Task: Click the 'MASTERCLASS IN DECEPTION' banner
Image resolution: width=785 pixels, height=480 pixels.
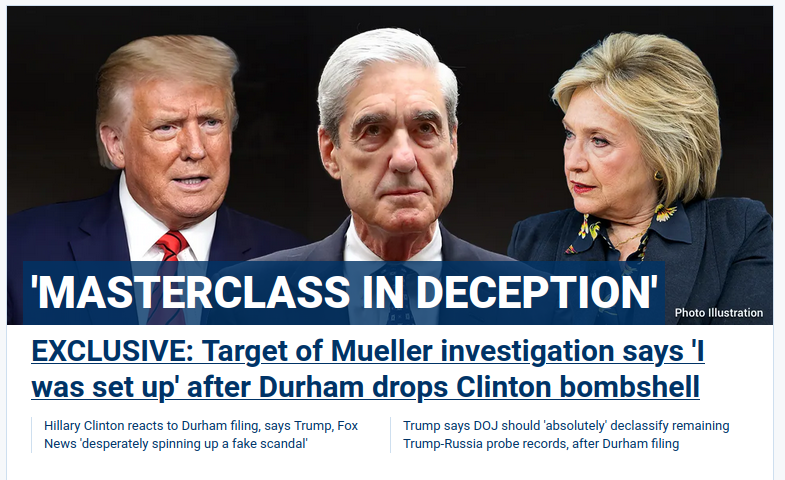Action: [x=343, y=293]
